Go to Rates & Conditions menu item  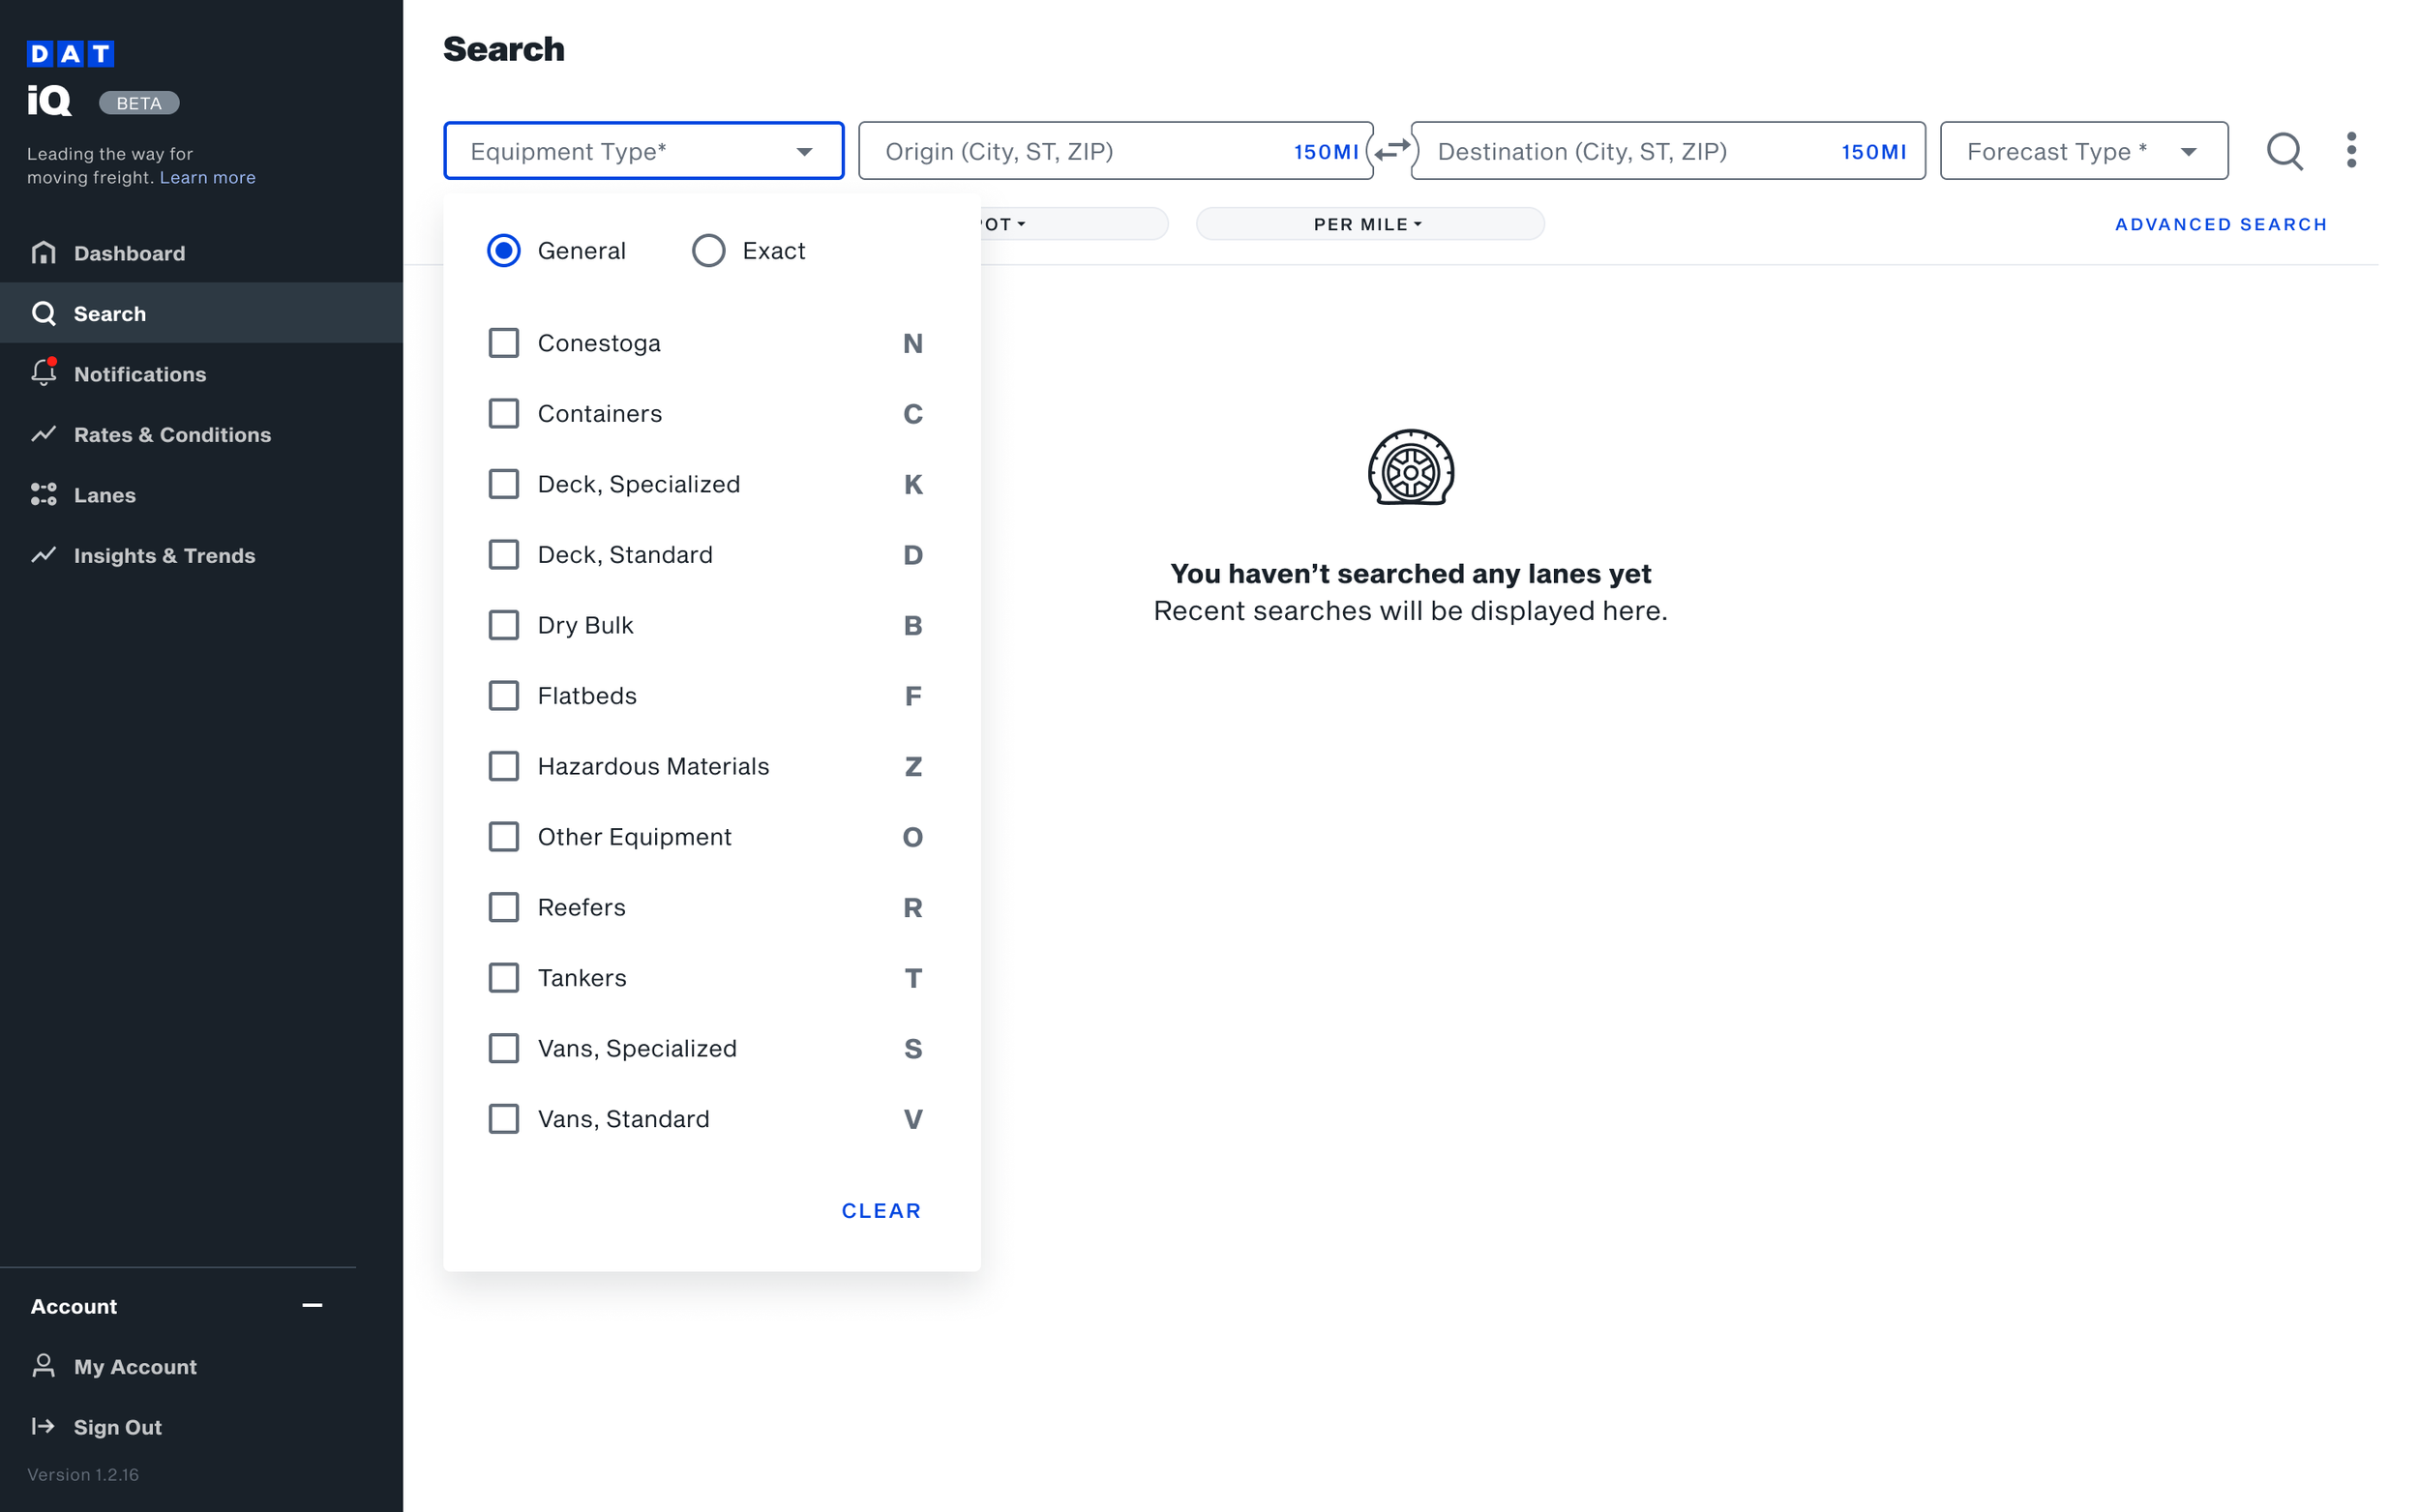pos(172,434)
